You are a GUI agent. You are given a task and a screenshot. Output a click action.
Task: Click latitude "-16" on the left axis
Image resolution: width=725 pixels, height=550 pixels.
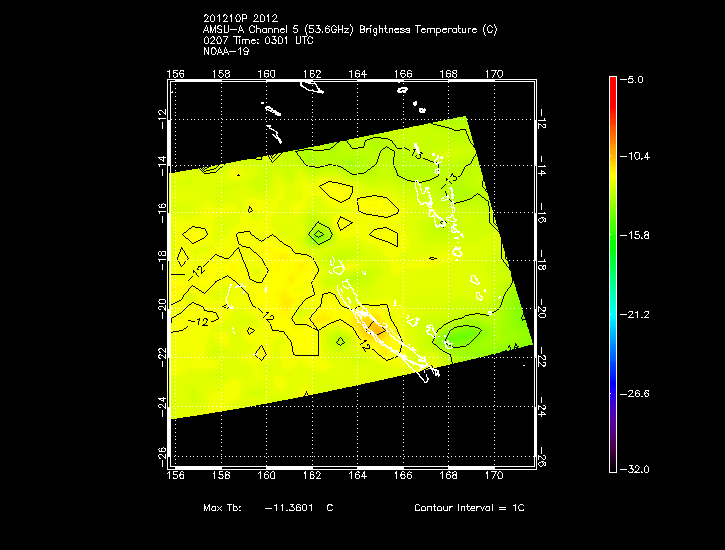point(162,213)
